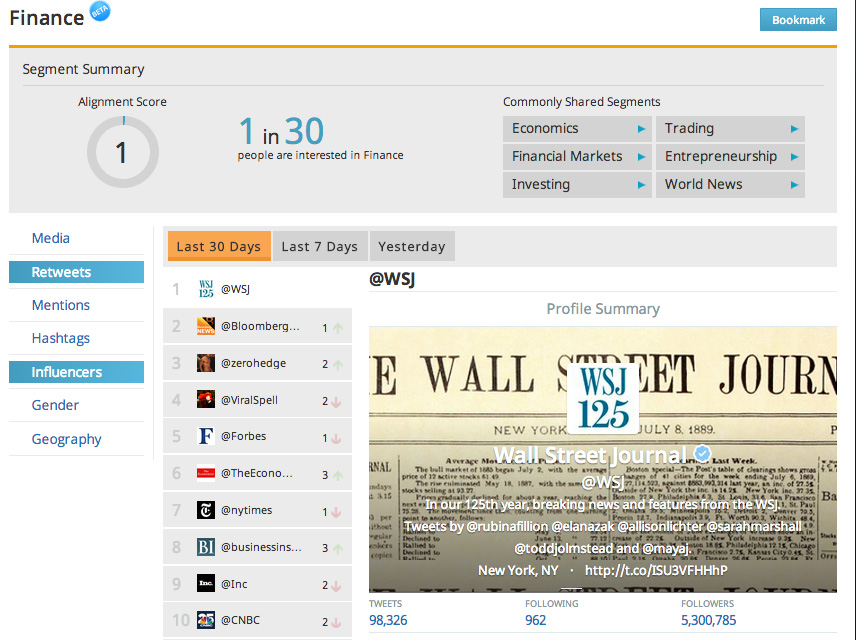This screenshot has height=640, width=856.
Task: Select the @Forbes handle in the list
Action: click(x=243, y=436)
